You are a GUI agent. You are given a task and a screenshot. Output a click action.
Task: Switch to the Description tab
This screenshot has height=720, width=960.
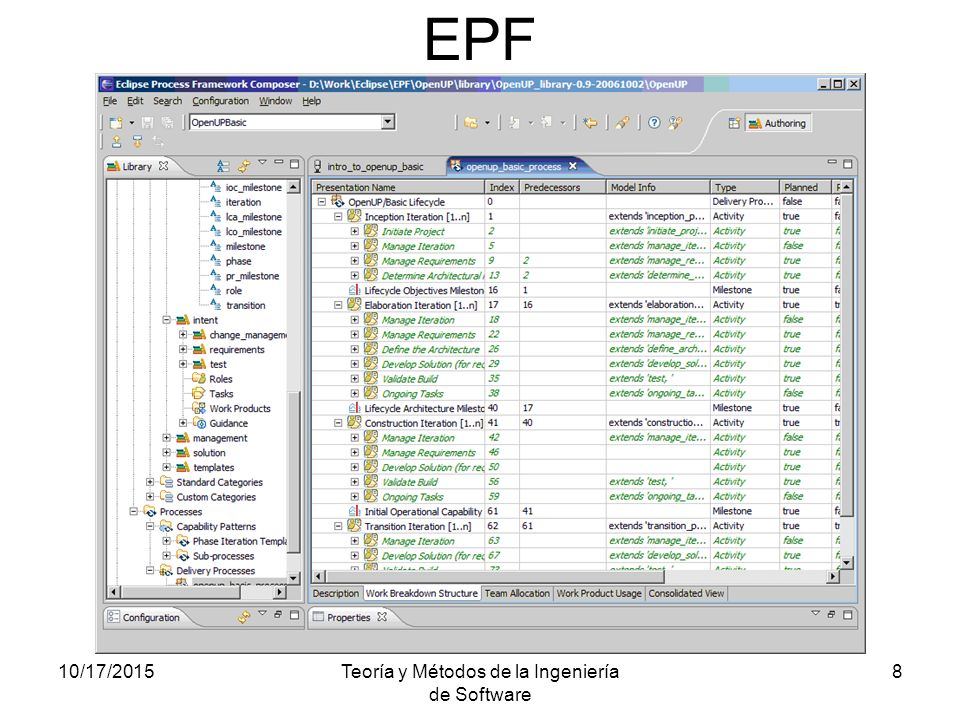point(336,593)
